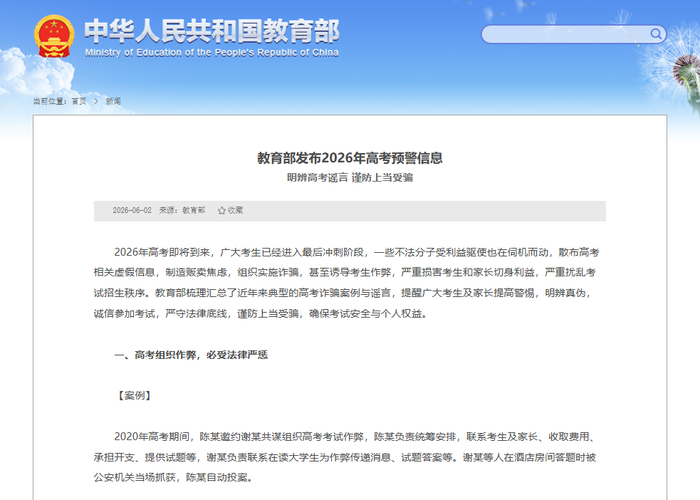Click the 中华人民共和国教育部 site title
Viewport: 700px width, 500px height.
point(212,31)
